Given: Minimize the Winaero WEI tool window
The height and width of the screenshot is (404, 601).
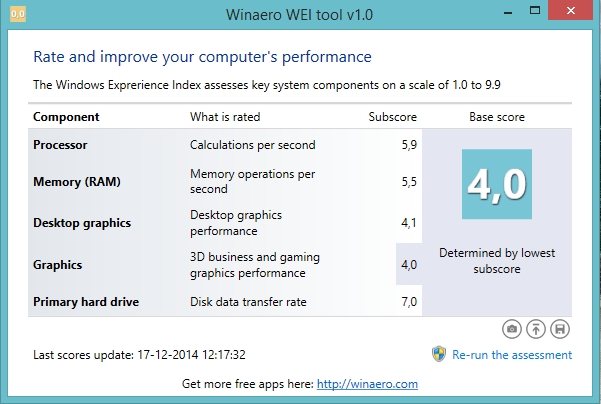Looking at the screenshot, I should [x=508, y=13].
